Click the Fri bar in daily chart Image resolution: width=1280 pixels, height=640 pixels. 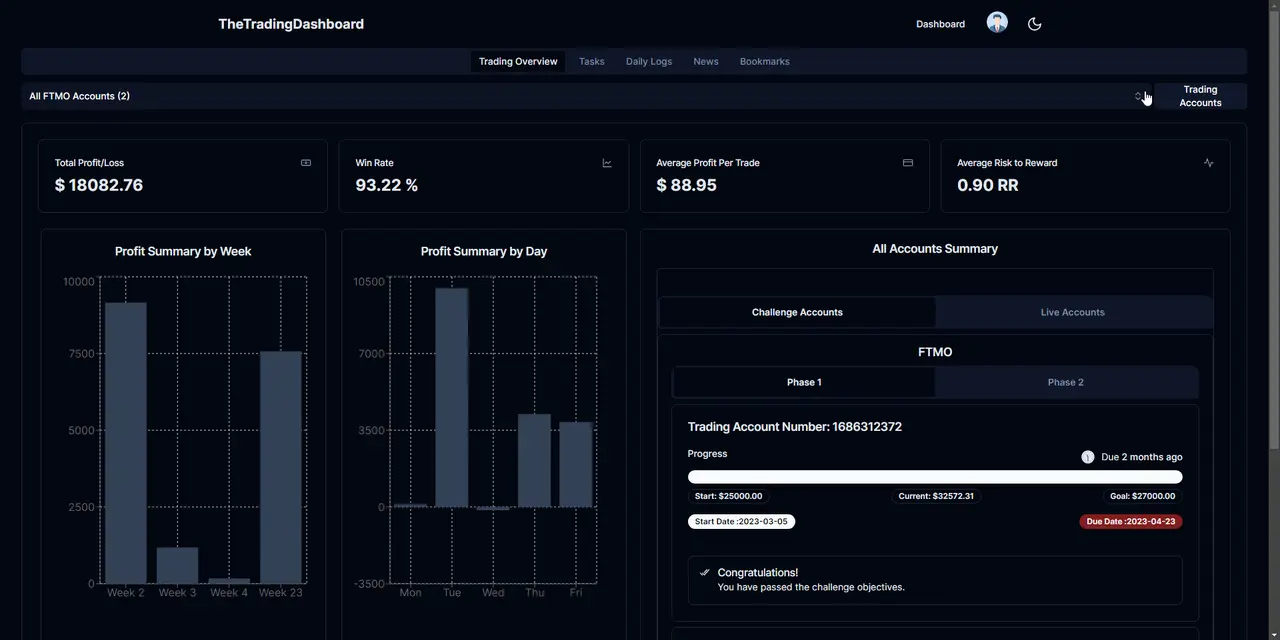click(x=576, y=464)
